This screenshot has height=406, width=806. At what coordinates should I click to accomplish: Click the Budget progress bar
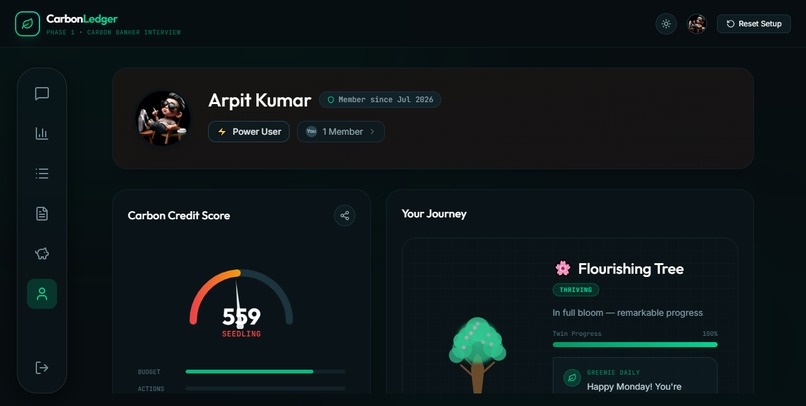tap(265, 371)
